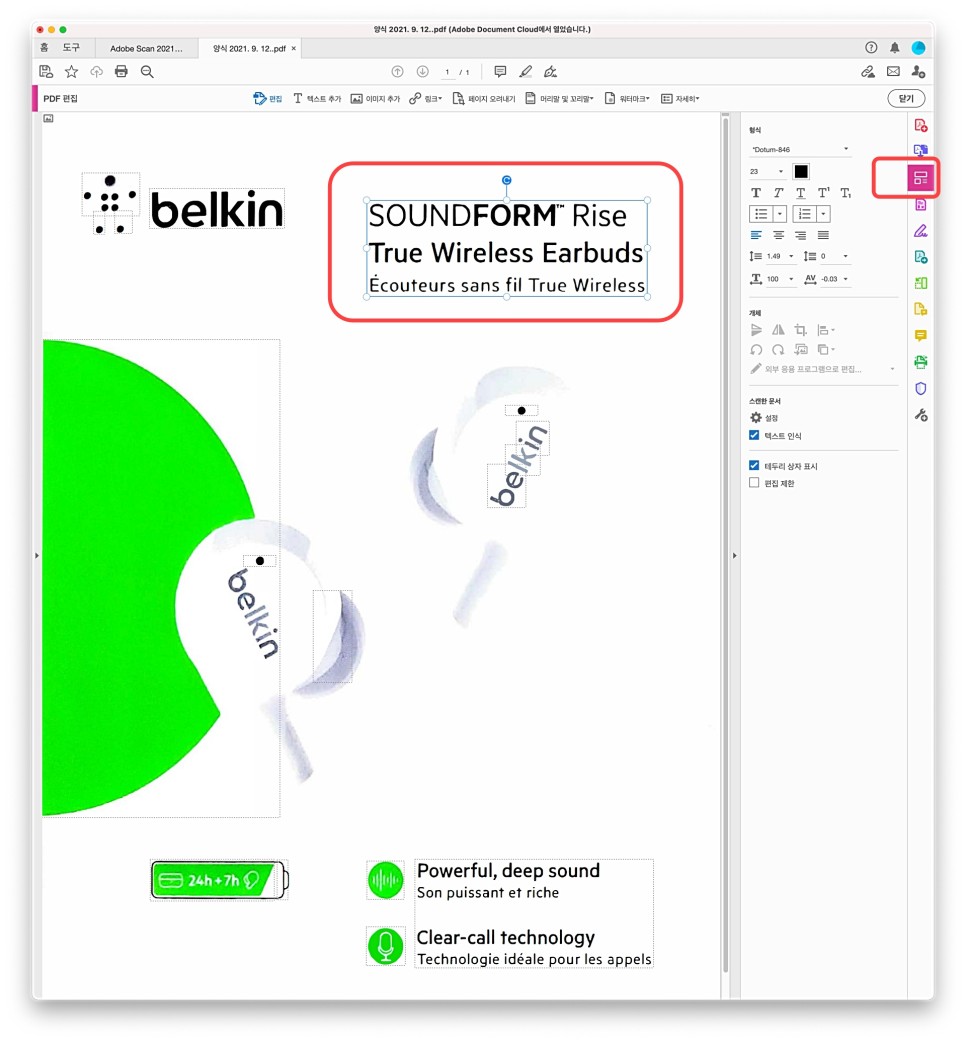Send file by email envelope icon
966x1042 pixels.
pyautogui.click(x=893, y=72)
